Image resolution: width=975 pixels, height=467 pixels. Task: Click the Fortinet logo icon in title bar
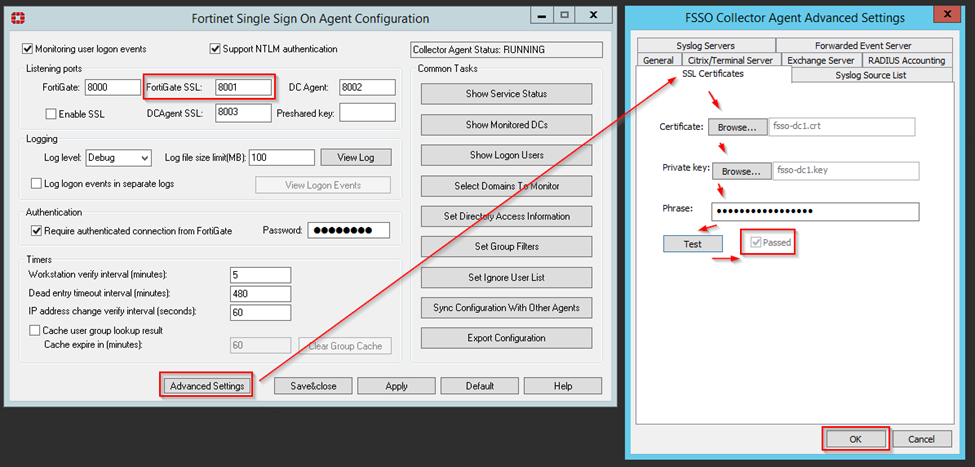coord(19,18)
